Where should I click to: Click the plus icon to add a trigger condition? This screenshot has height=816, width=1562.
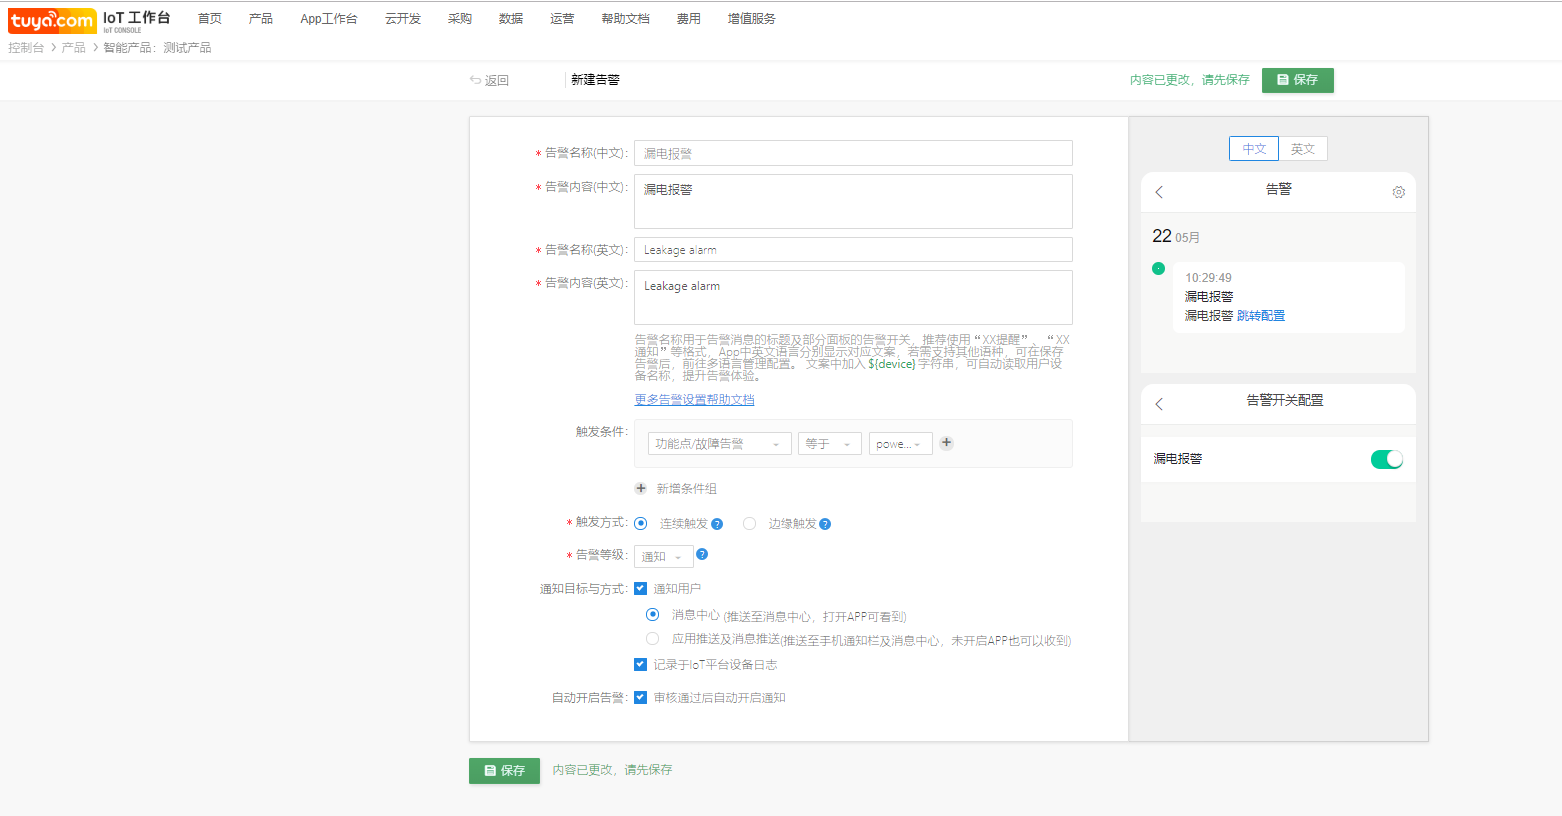[946, 443]
